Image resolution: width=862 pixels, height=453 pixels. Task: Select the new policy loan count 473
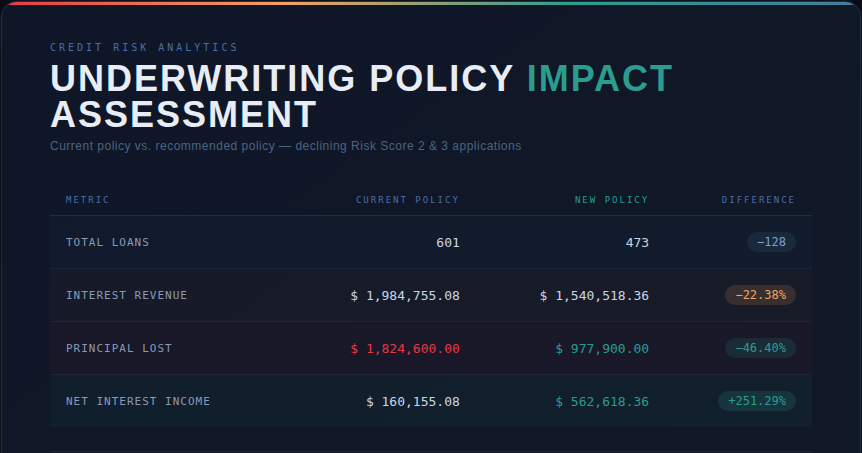[636, 242]
